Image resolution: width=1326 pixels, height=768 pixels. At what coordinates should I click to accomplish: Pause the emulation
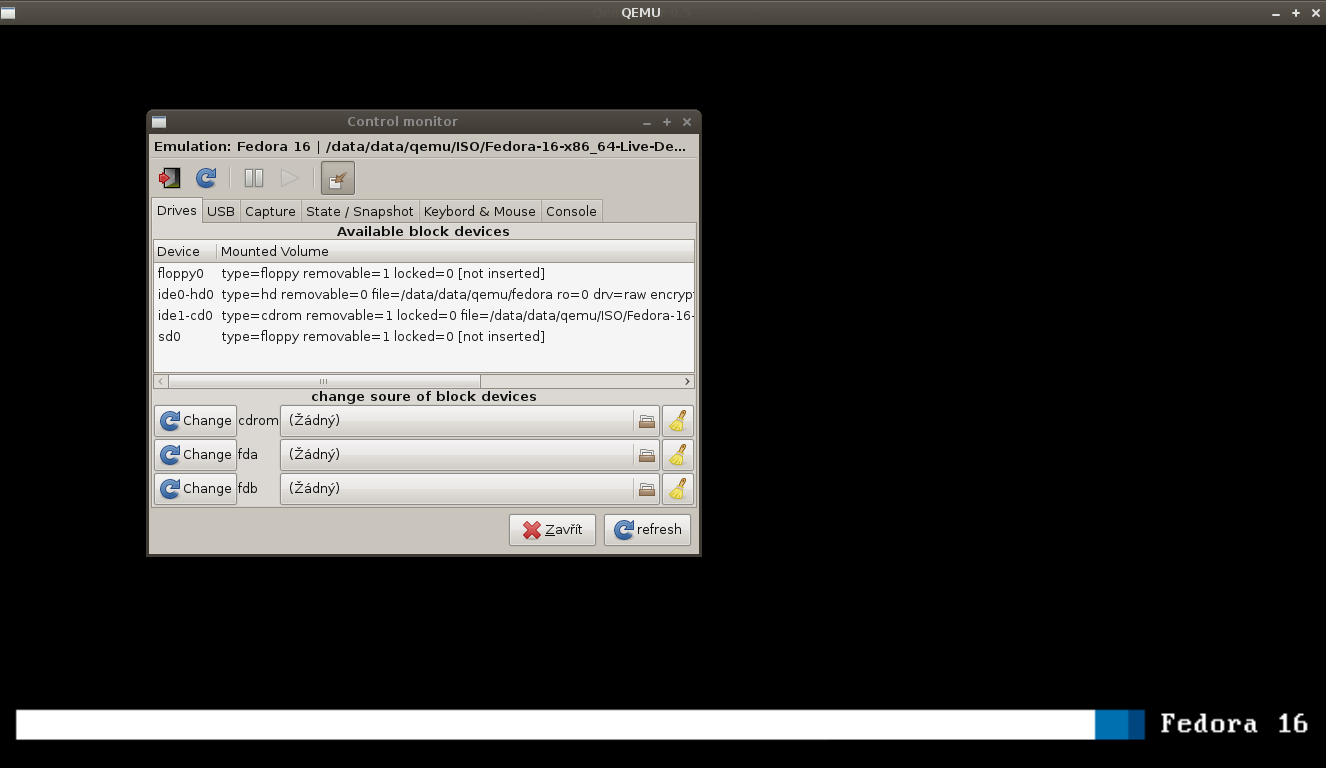254,178
